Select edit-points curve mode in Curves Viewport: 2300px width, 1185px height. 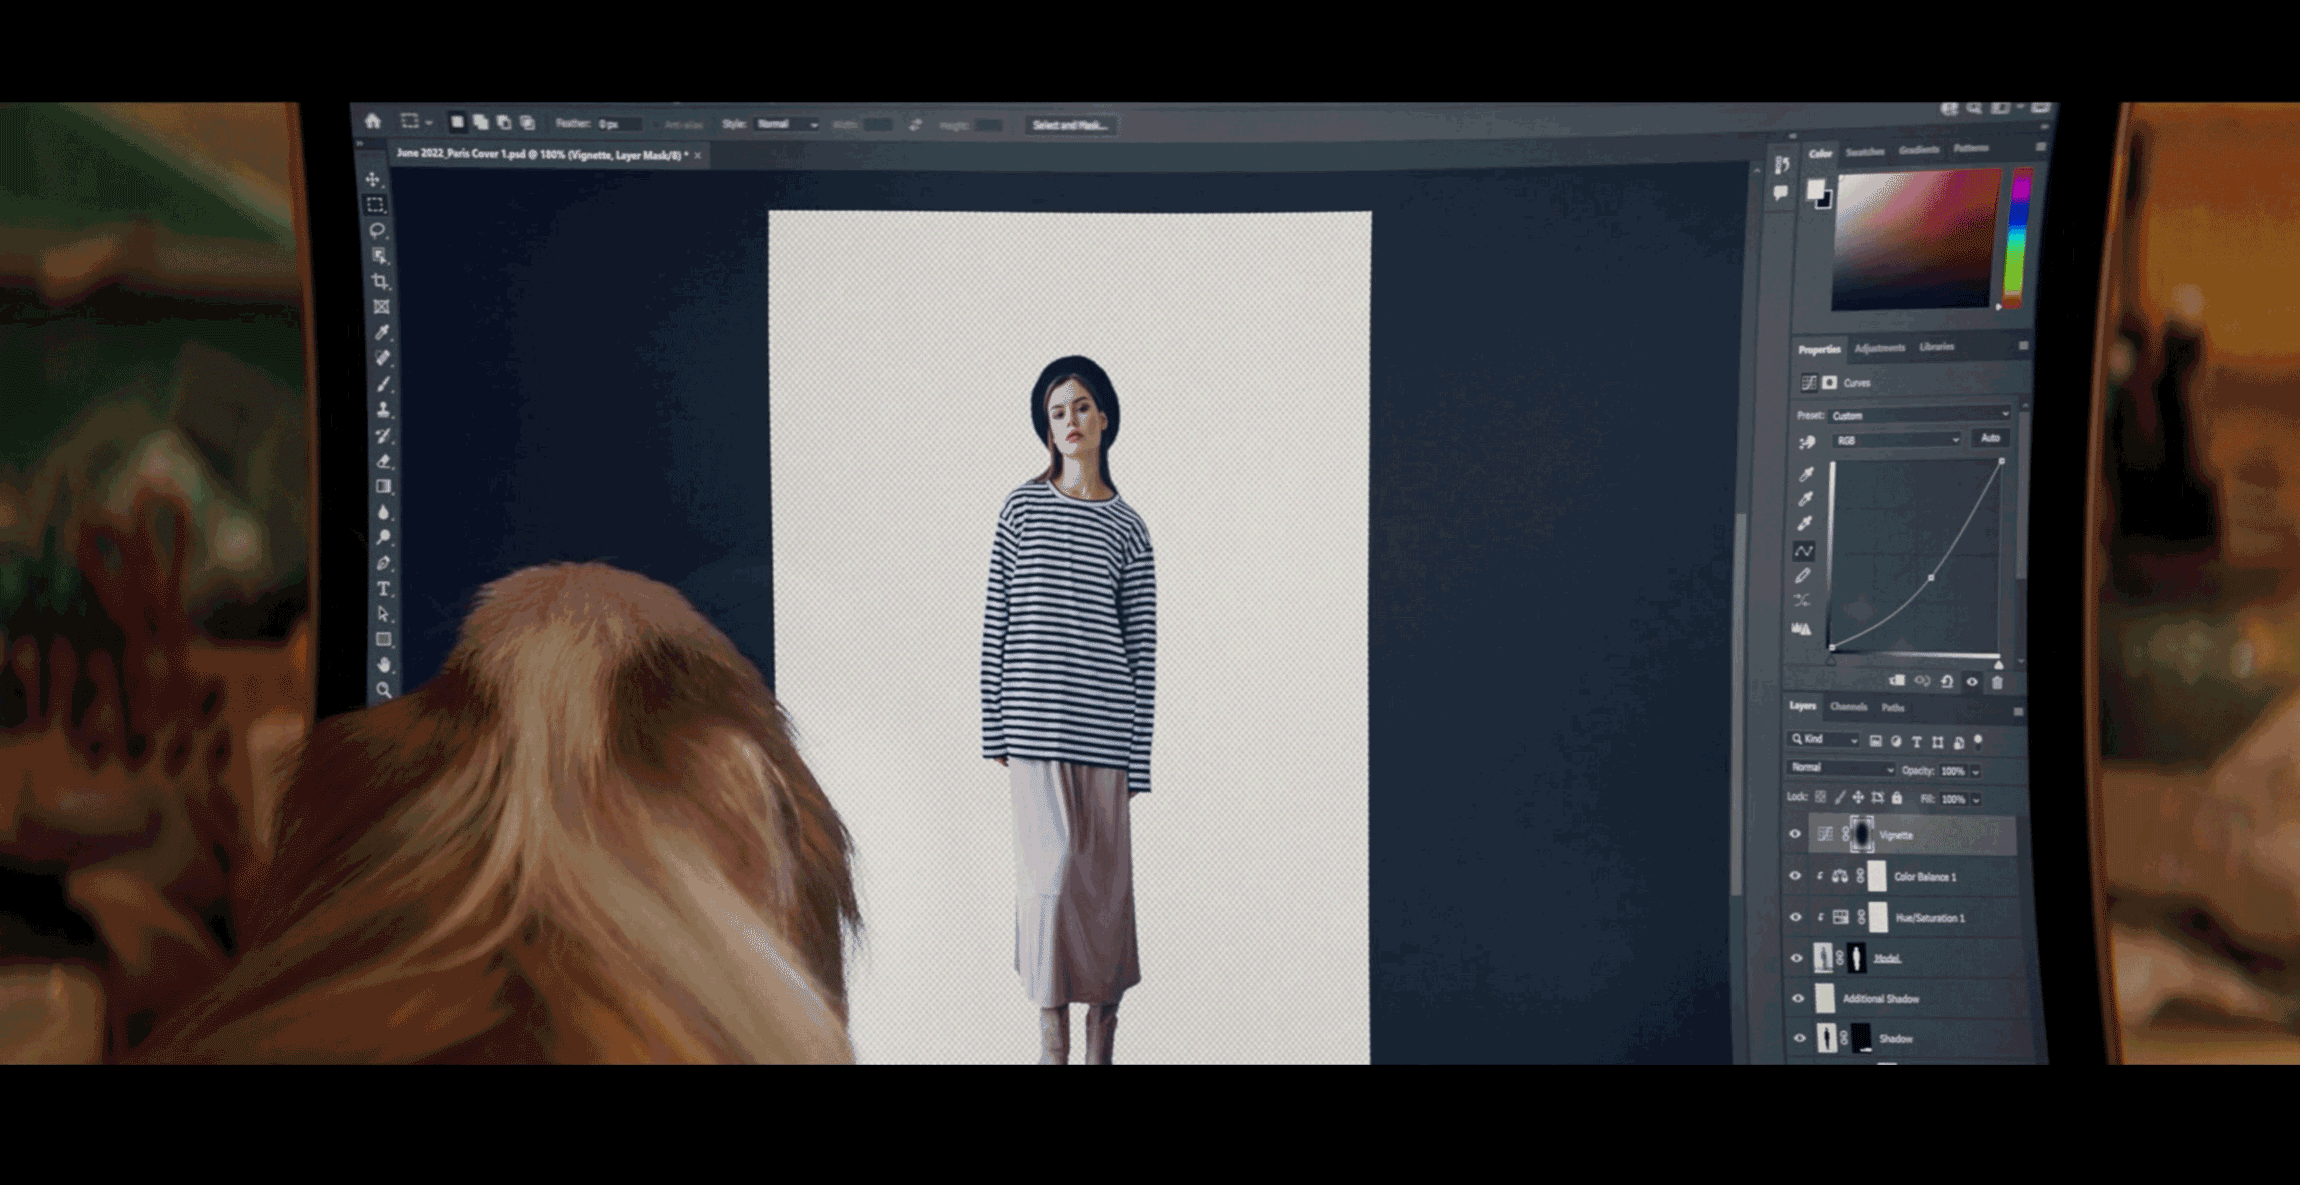pos(1804,551)
